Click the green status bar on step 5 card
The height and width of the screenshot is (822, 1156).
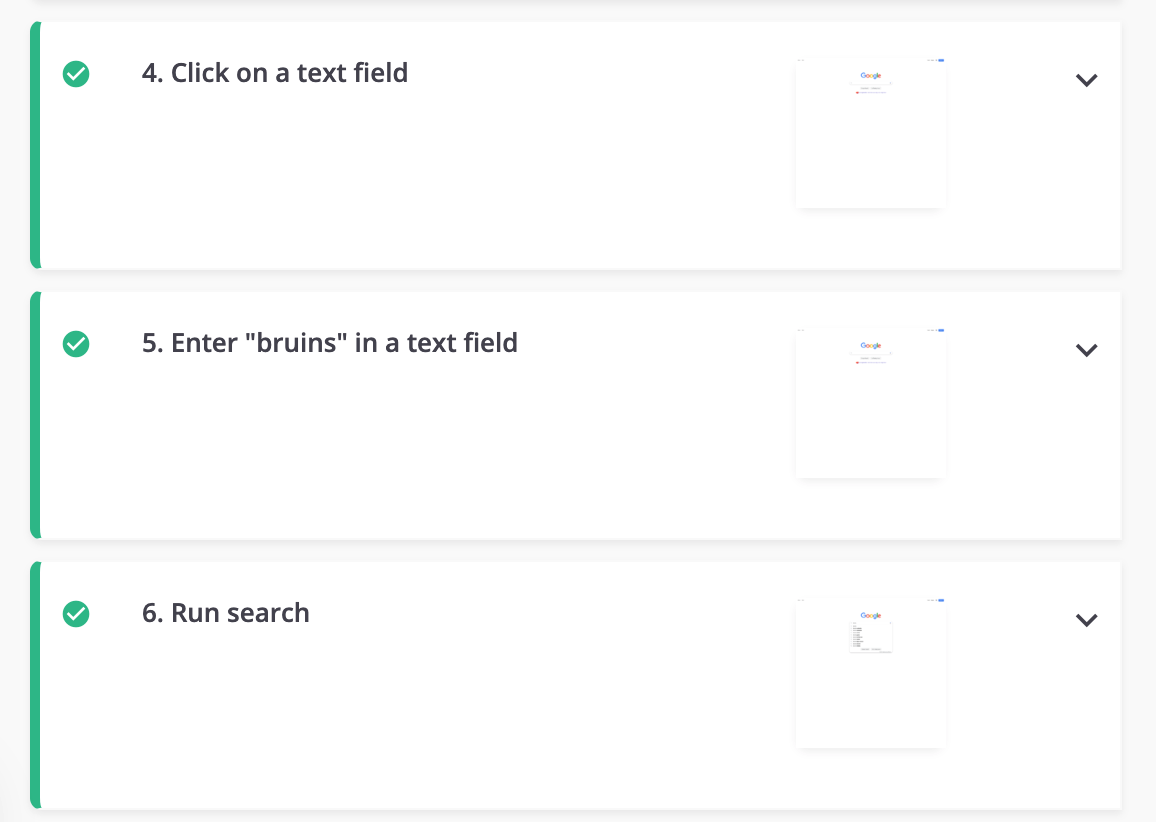35,415
